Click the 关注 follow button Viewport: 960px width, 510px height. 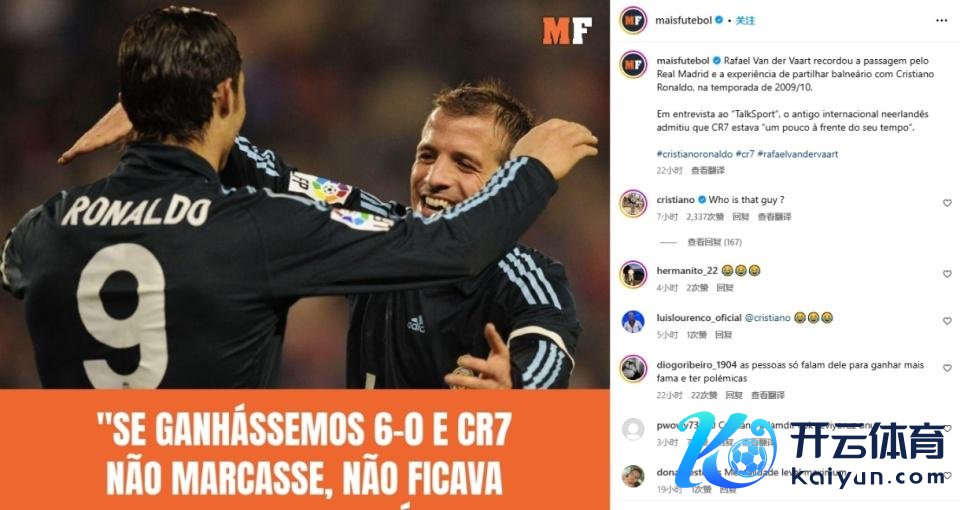click(745, 20)
